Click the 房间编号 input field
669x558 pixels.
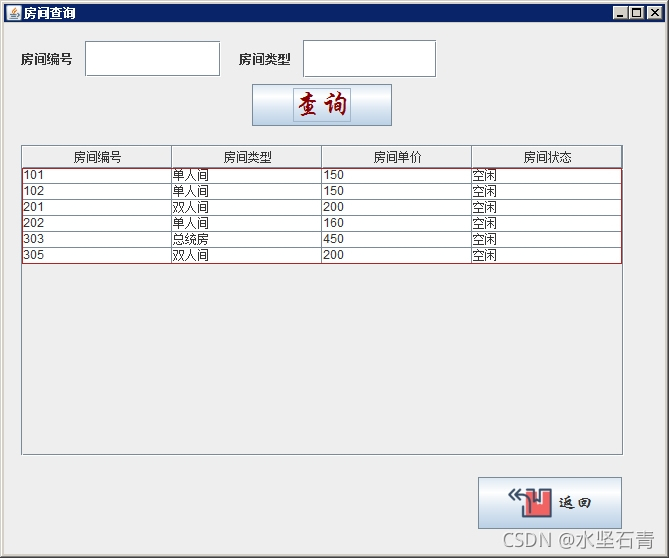click(152, 59)
